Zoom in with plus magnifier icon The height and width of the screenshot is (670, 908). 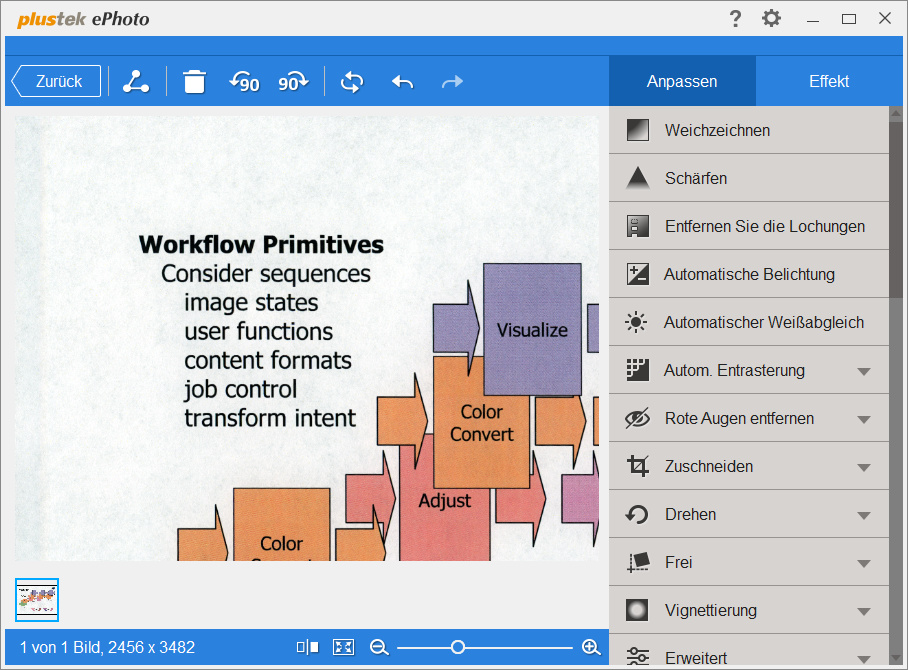coord(591,647)
